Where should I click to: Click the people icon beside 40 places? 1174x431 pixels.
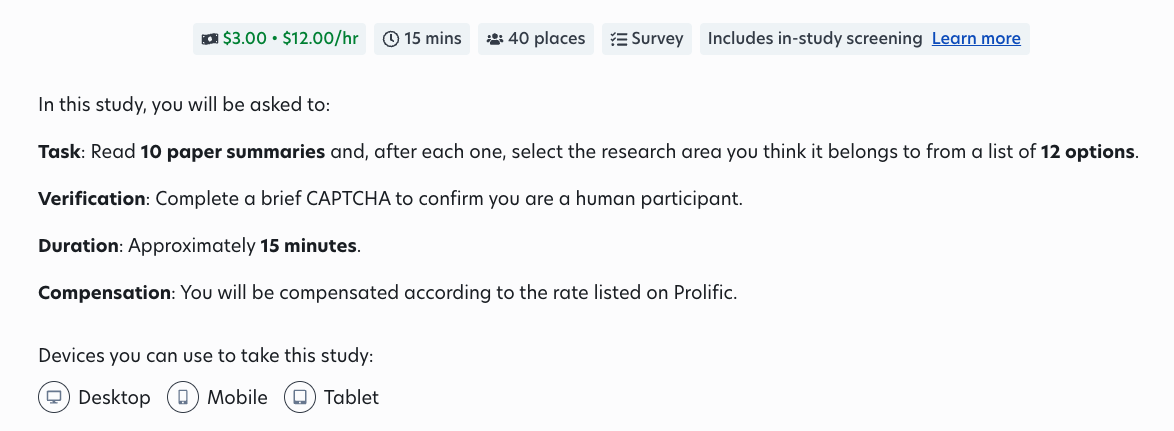(x=494, y=39)
